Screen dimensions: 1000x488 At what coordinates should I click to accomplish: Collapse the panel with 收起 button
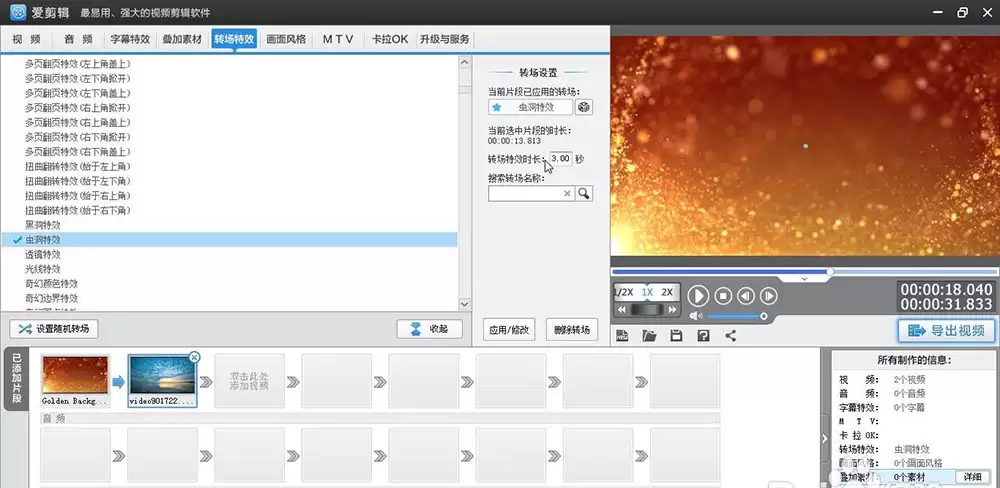pos(429,329)
